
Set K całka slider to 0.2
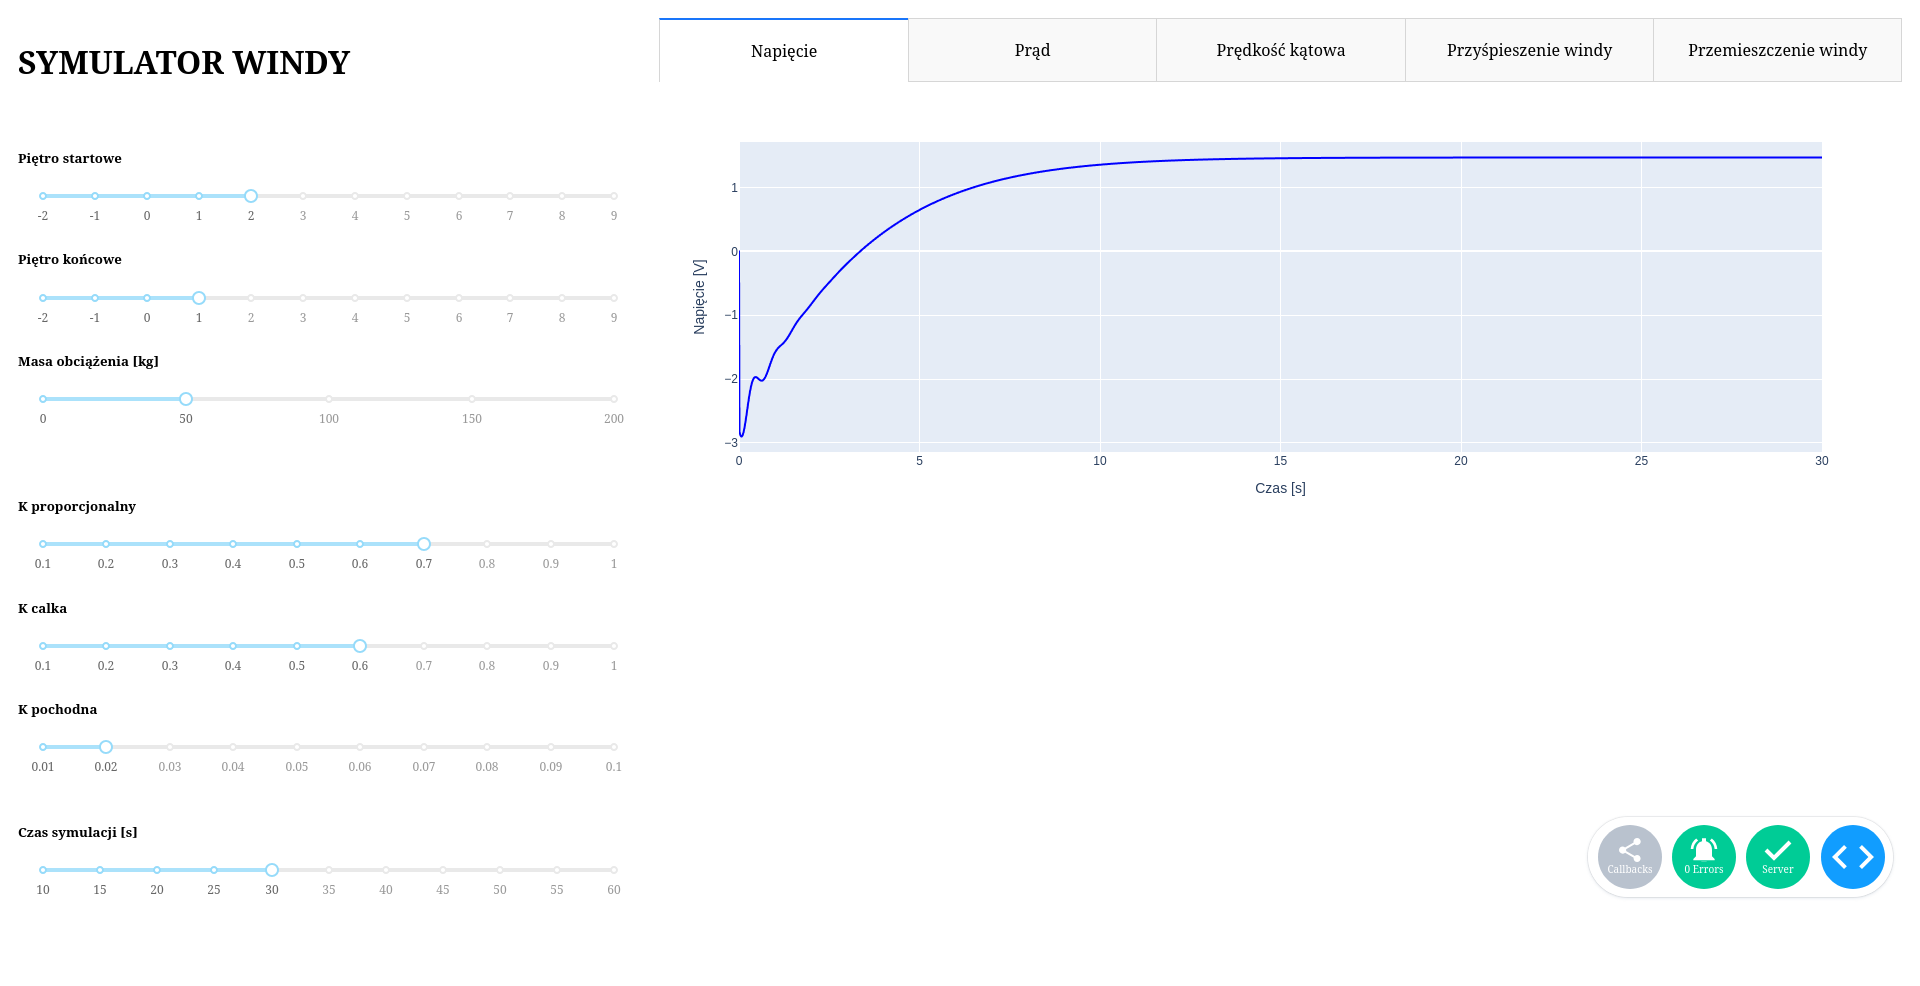click(x=106, y=646)
